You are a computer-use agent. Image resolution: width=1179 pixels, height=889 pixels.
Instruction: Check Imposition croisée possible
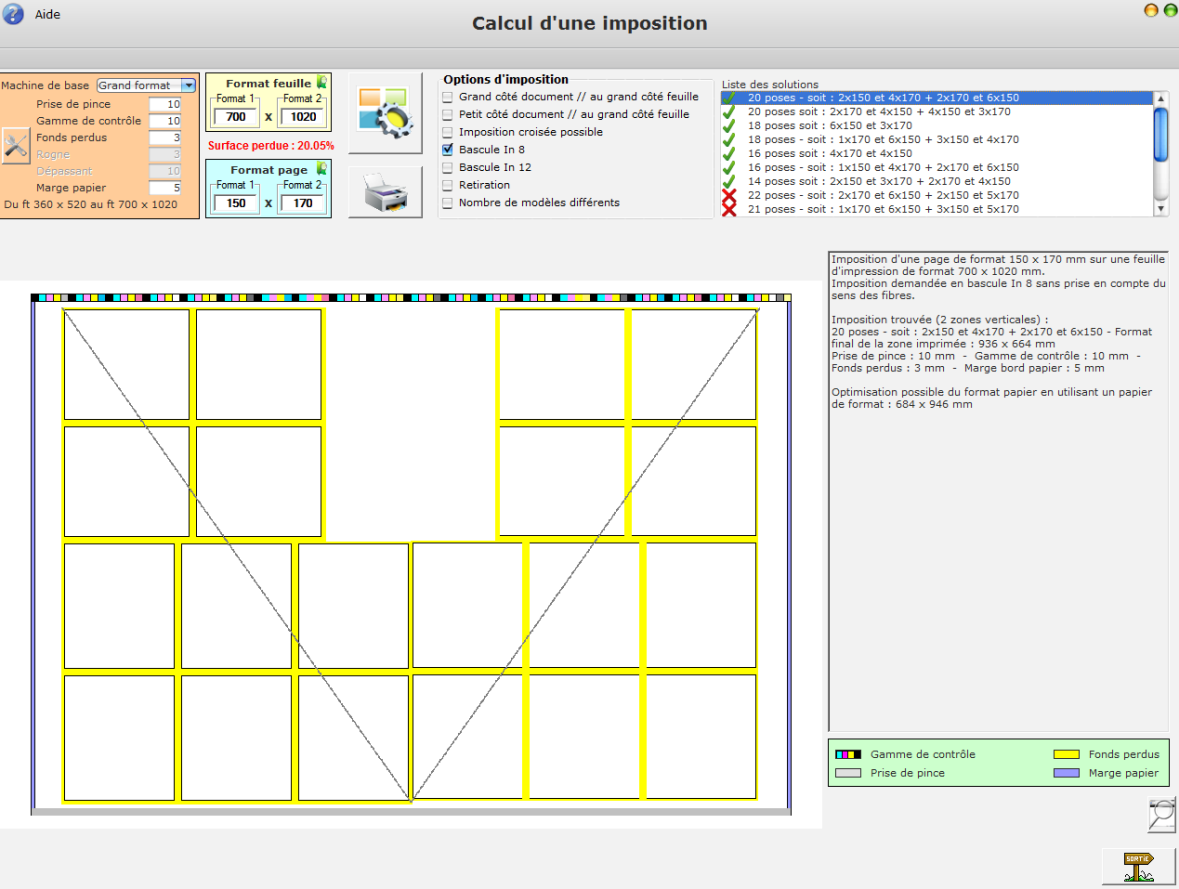[x=448, y=132]
